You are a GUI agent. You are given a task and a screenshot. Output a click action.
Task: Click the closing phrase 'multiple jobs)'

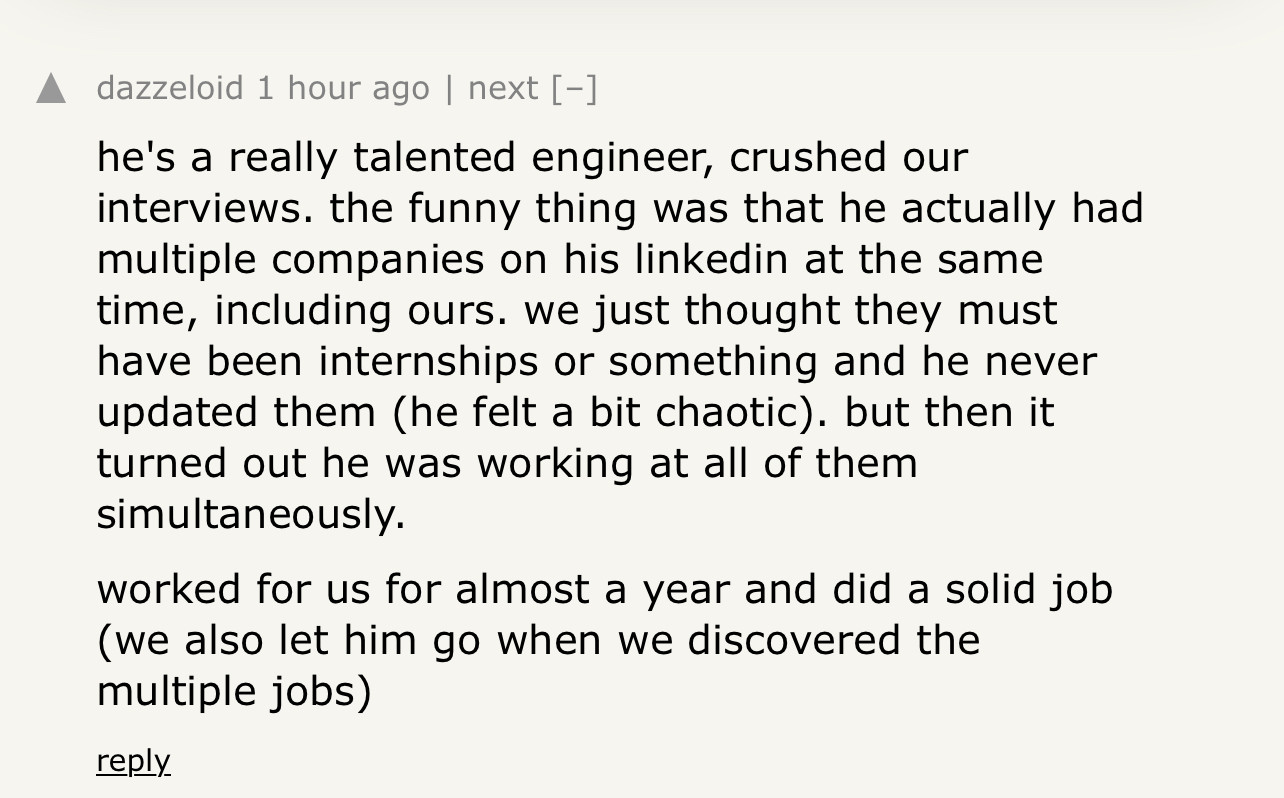[x=234, y=692]
